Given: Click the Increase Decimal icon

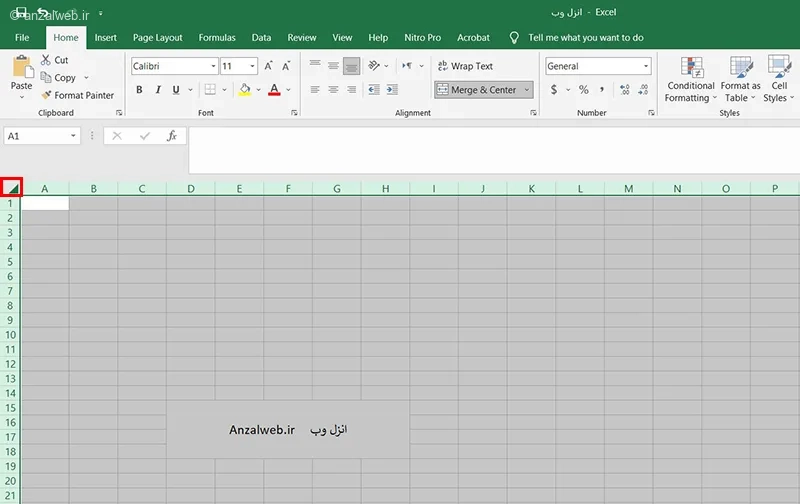Looking at the screenshot, I should click(624, 90).
